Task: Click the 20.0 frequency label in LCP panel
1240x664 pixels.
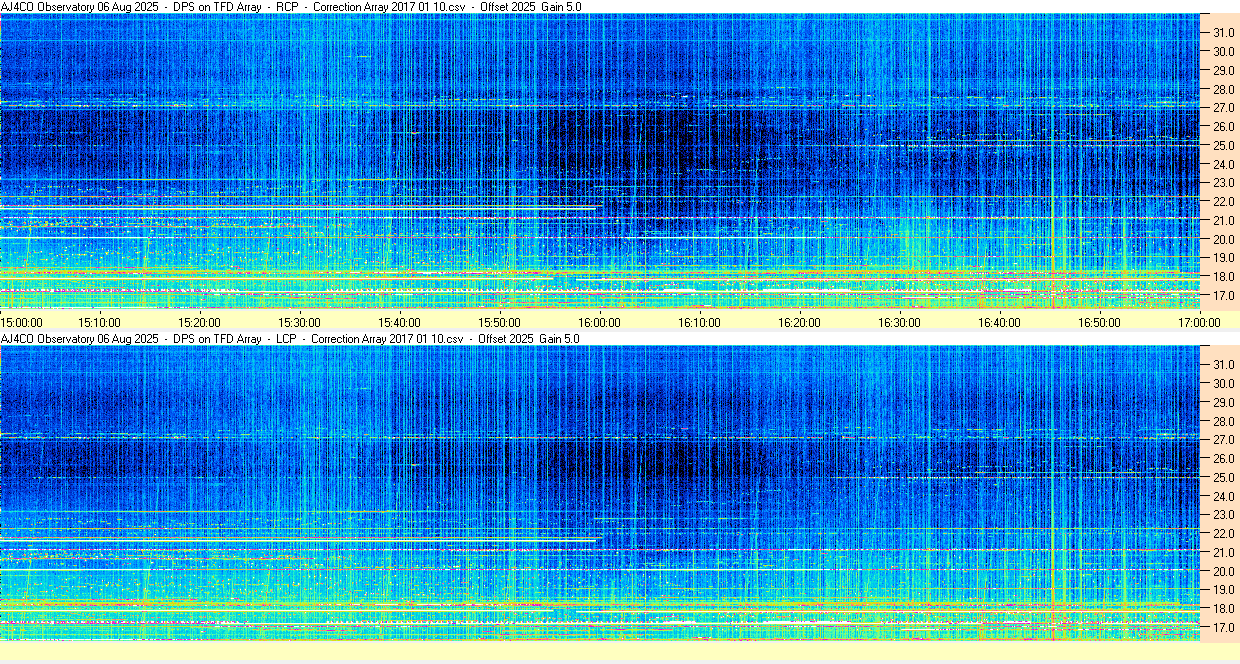Action: coord(1223,571)
